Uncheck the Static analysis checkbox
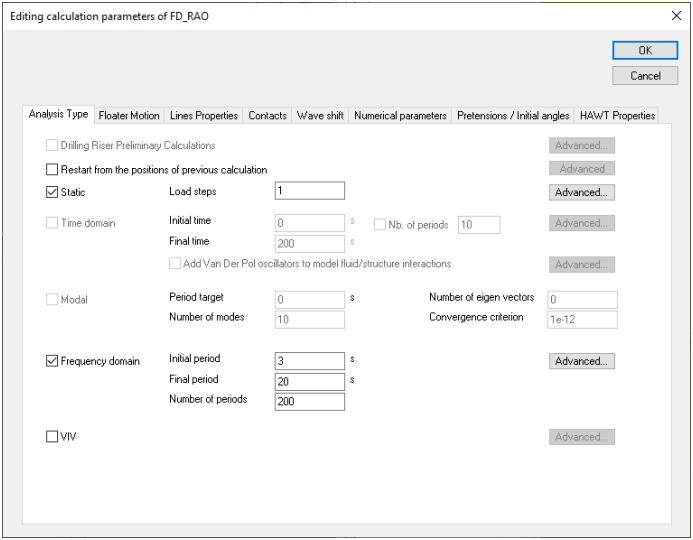The image size is (693, 540). (53, 192)
